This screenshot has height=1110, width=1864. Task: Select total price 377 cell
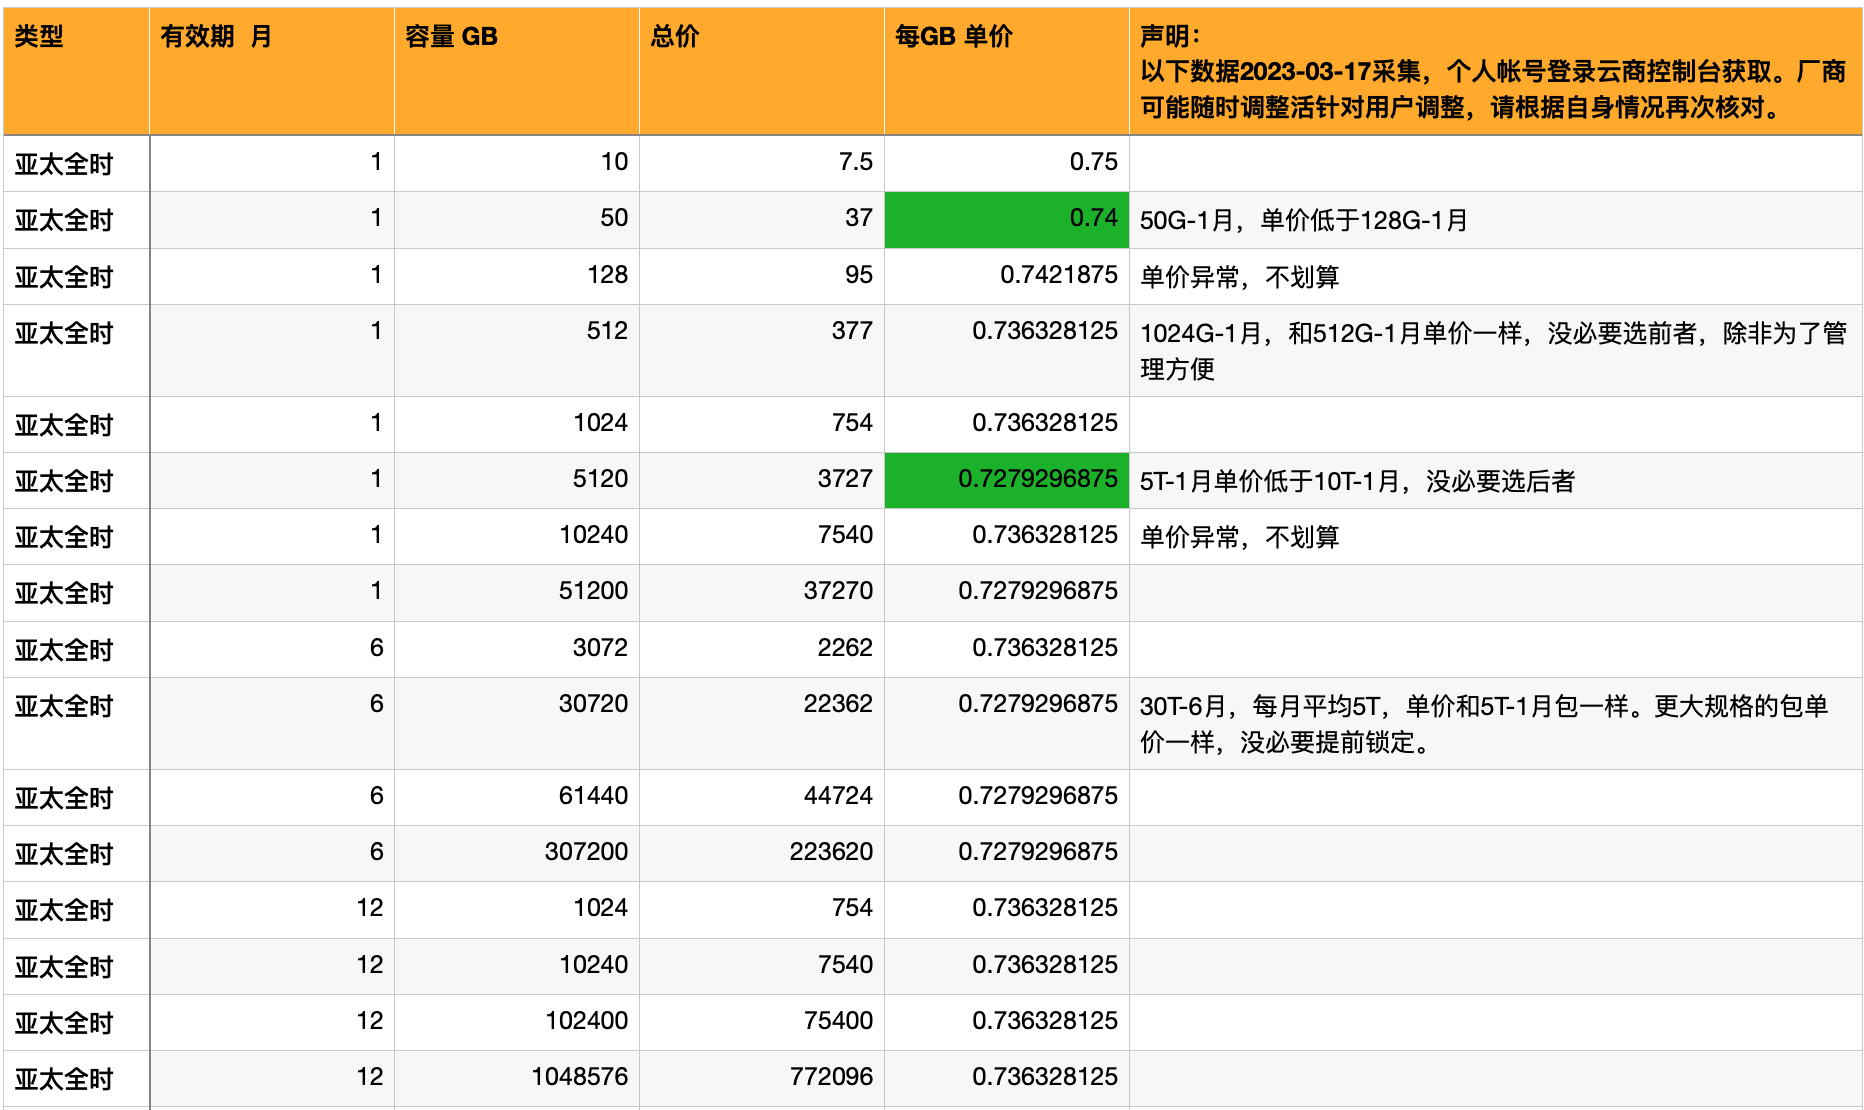pyautogui.click(x=762, y=350)
